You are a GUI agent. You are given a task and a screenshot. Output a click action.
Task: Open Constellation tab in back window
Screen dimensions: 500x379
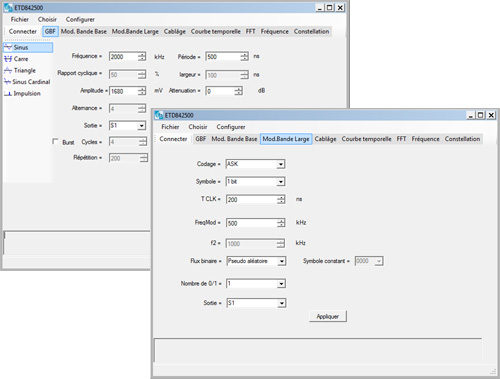point(312,31)
